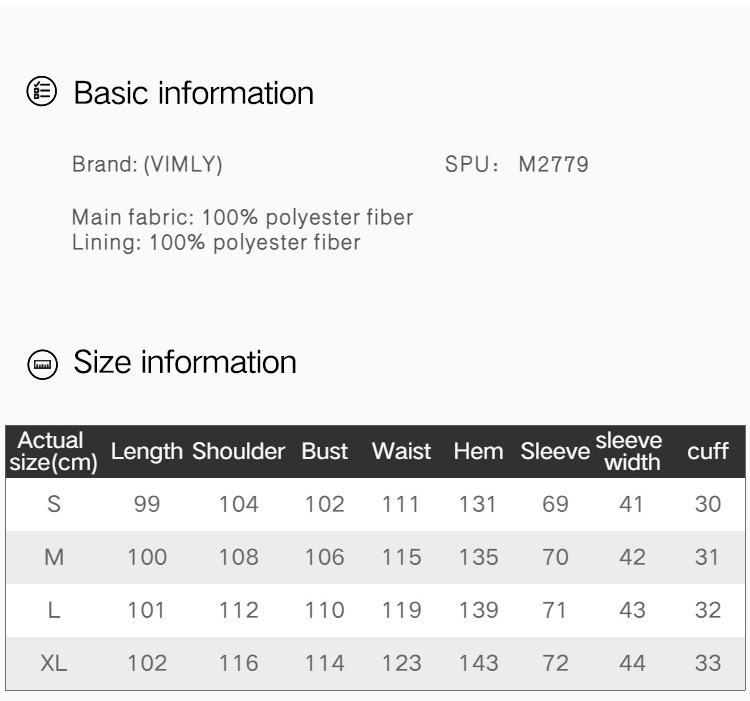Click the Basic information heading
Screen dimensions: 750x701
click(194, 93)
